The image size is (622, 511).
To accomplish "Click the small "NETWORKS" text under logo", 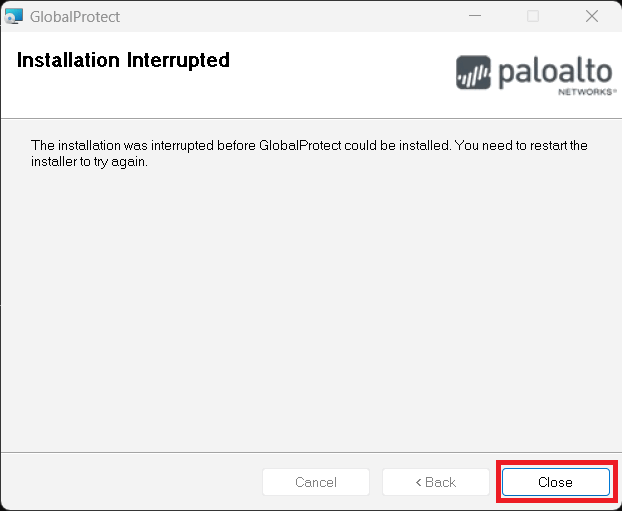I will pos(585,92).
